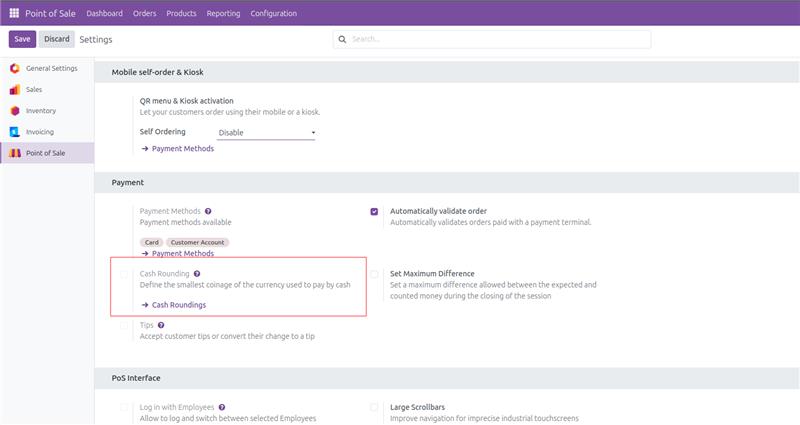
Task: Open the Self Ordering dropdown
Action: [266, 132]
